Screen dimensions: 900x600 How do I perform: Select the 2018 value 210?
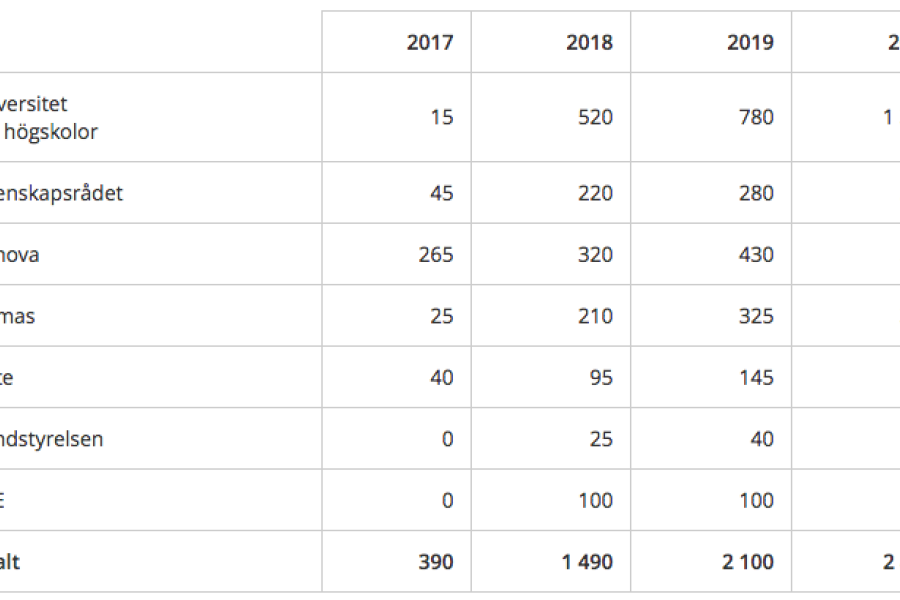coord(595,316)
